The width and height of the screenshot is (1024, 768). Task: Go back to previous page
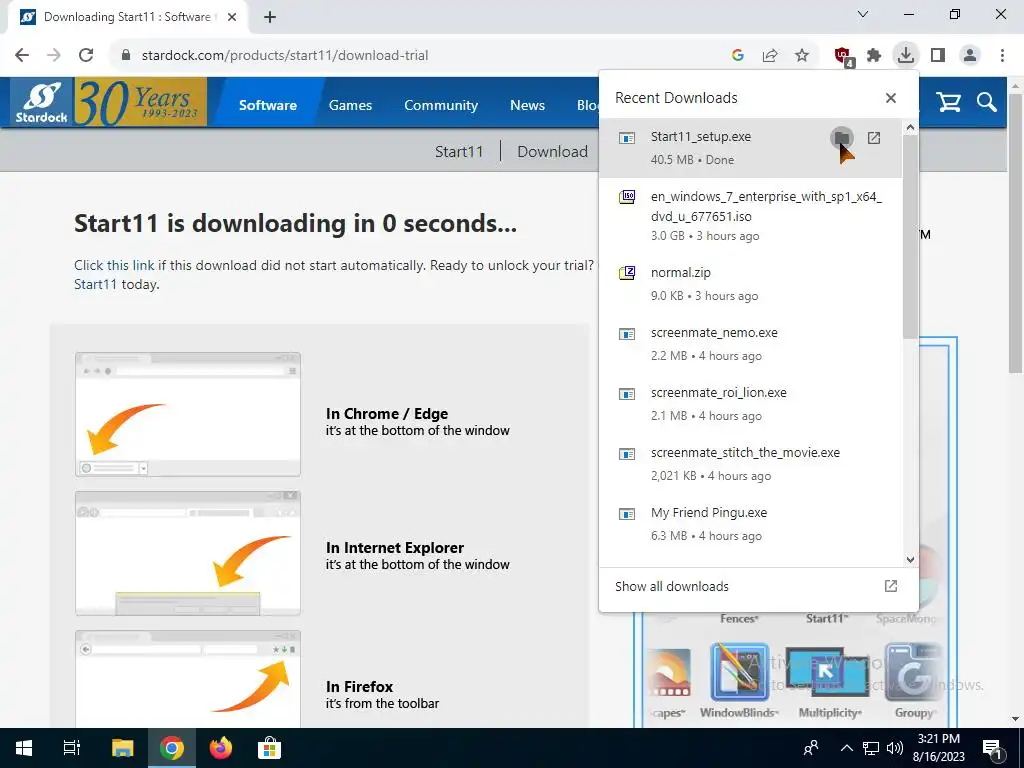click(x=22, y=55)
